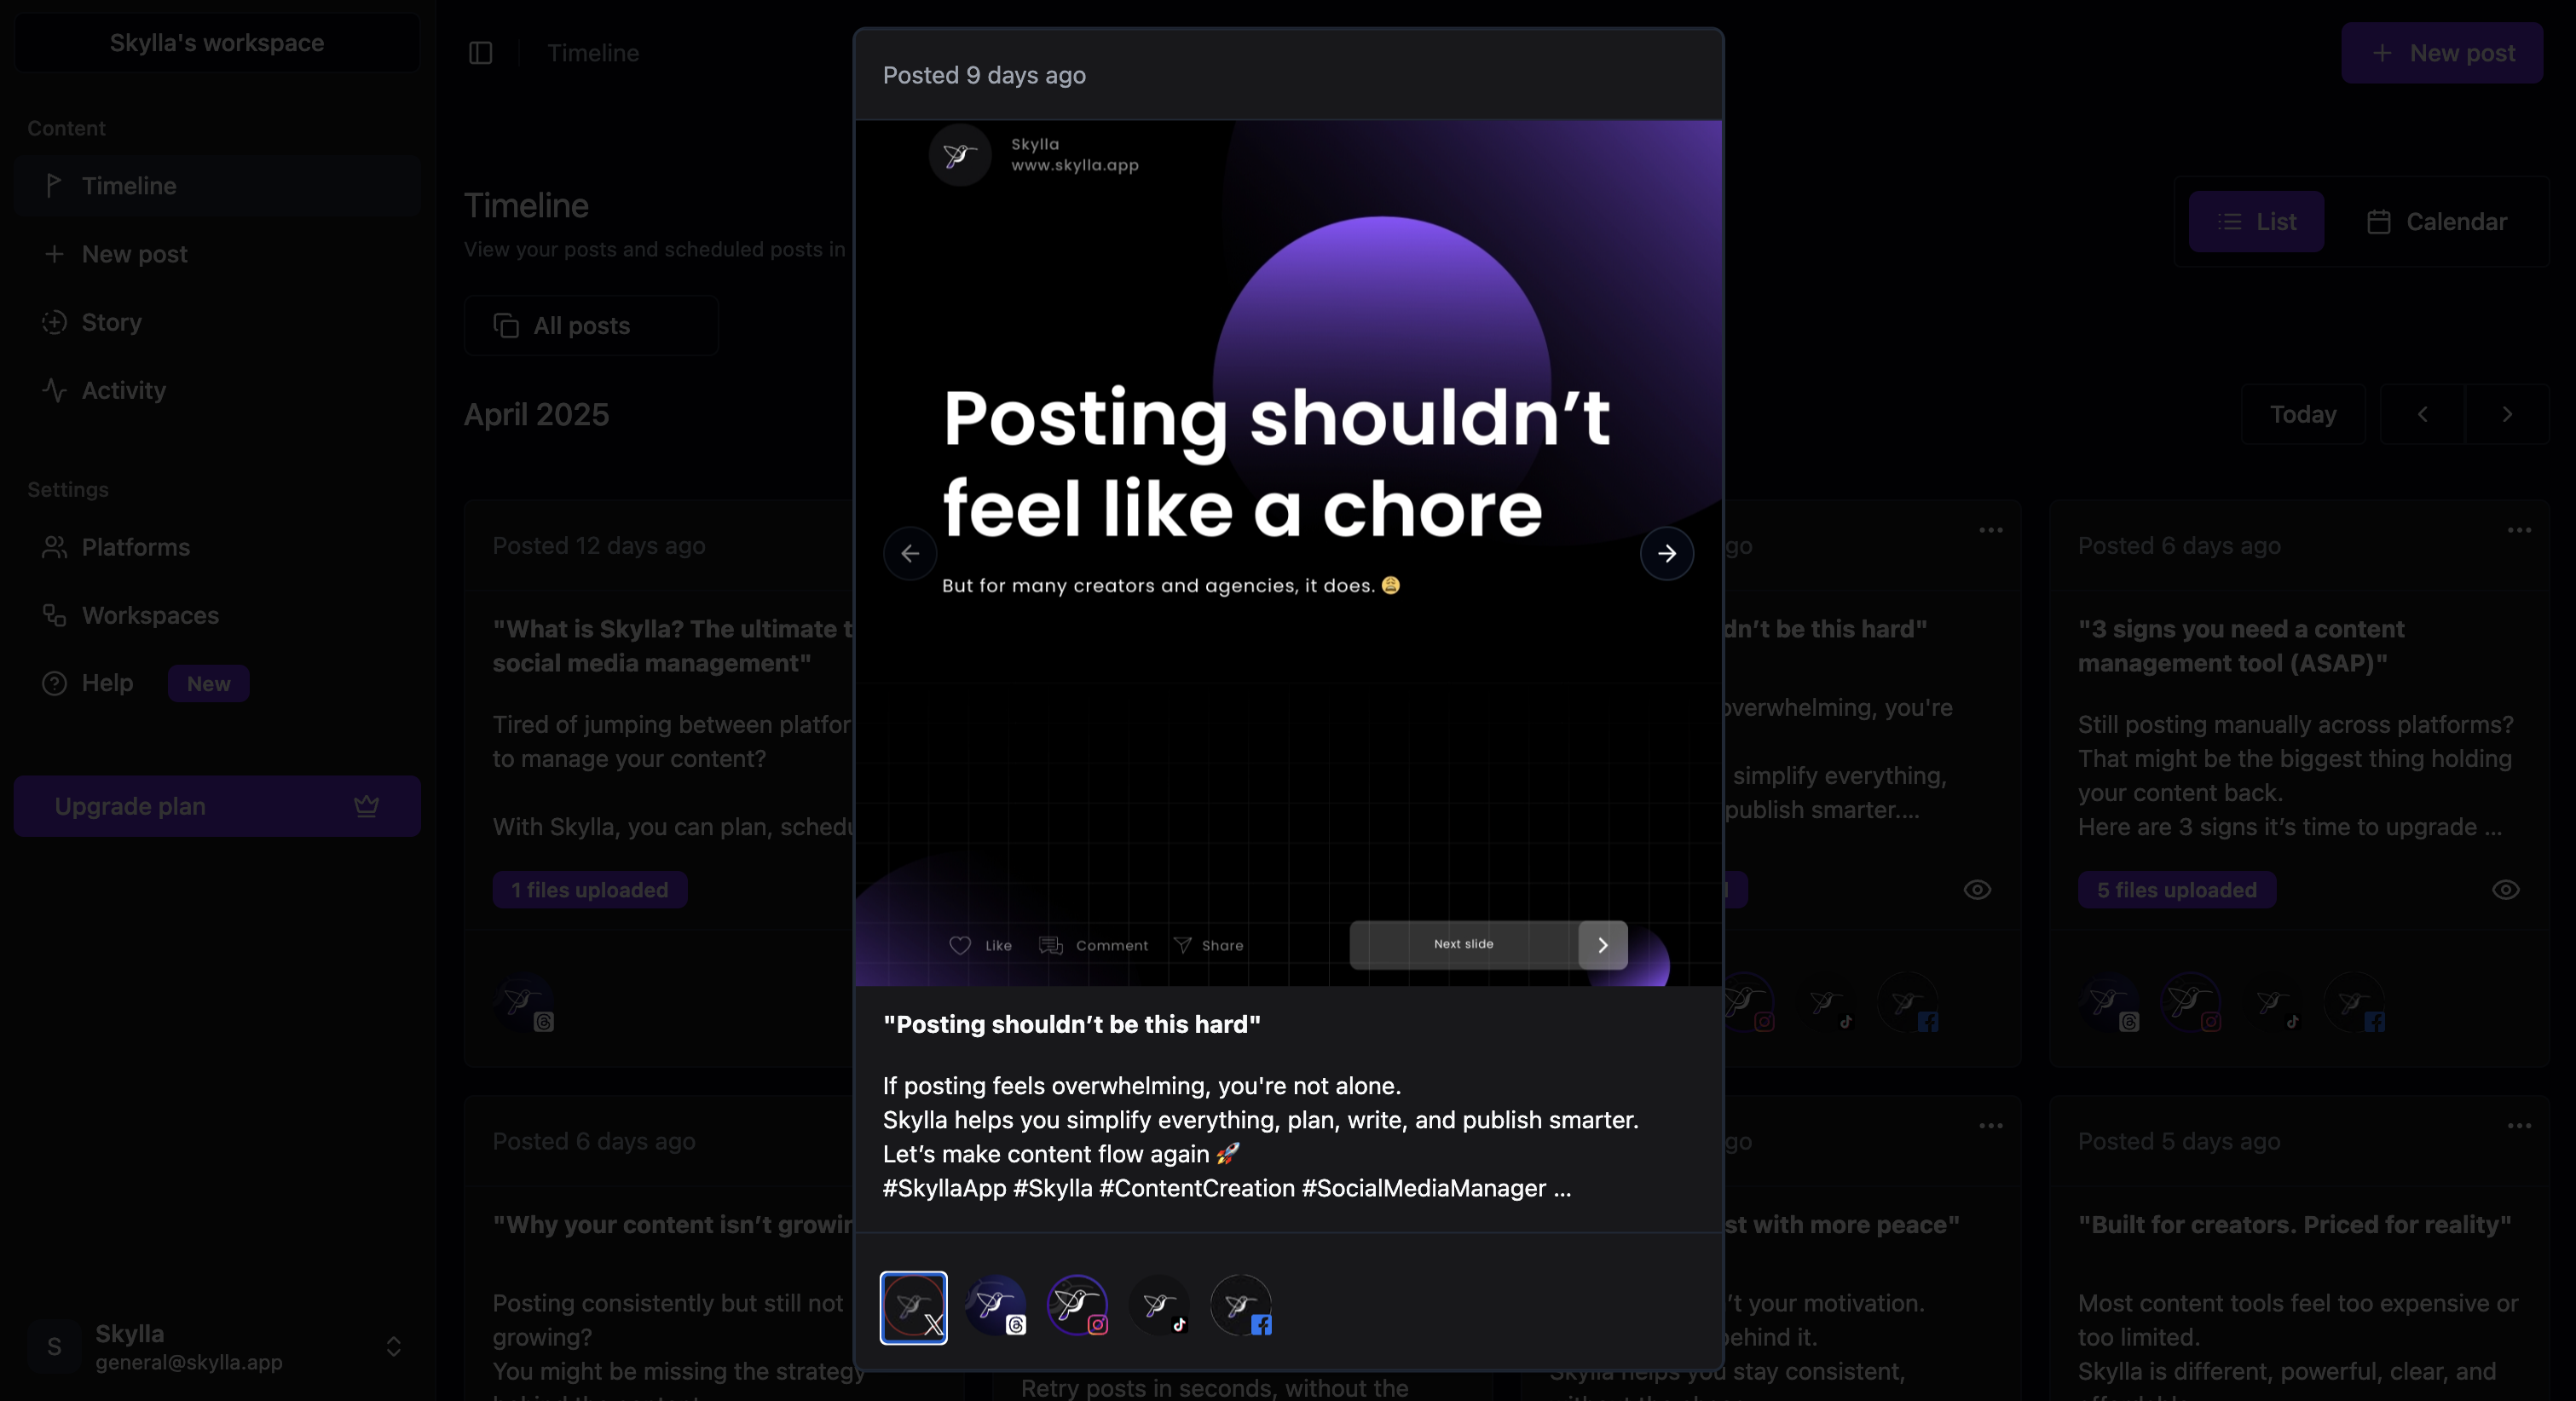
Task: Click the post image slide preview
Action: click(1288, 553)
